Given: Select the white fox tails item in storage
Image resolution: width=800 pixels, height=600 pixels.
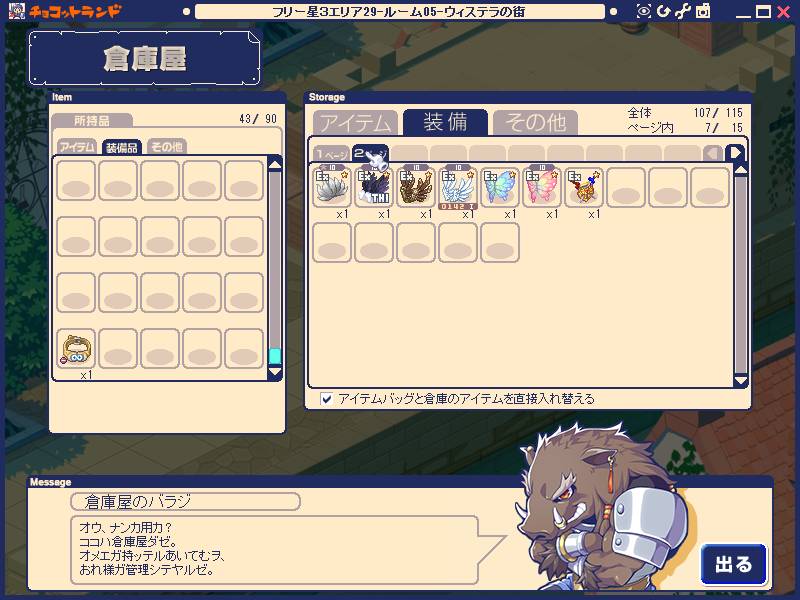Looking at the screenshot, I should (332, 188).
